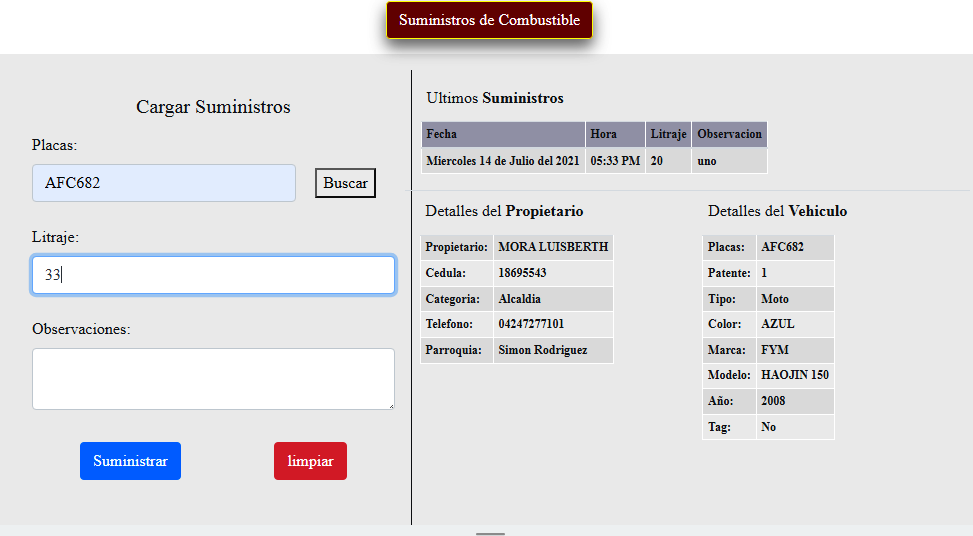Click the Buscar button

345,183
